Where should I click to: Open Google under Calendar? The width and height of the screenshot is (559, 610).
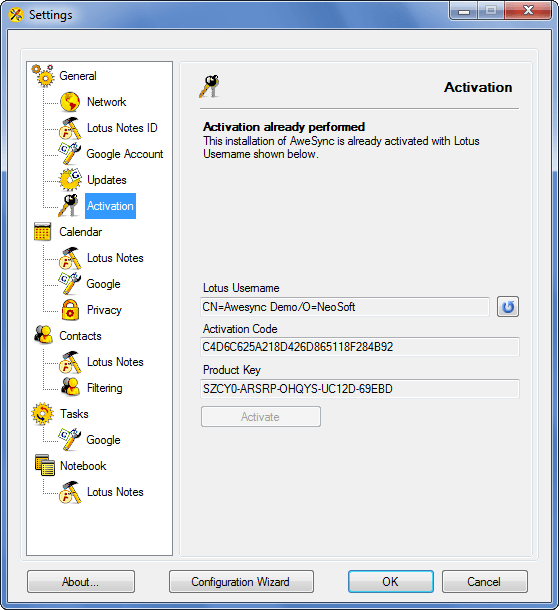pyautogui.click(x=103, y=284)
